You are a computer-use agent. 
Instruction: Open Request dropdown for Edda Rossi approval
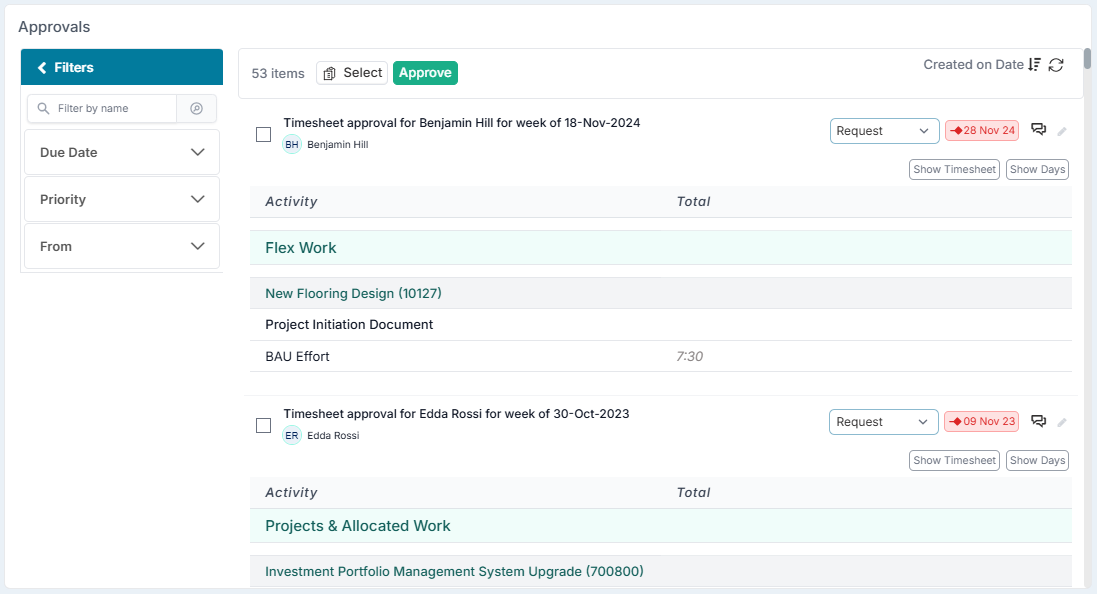pyautogui.click(x=884, y=422)
